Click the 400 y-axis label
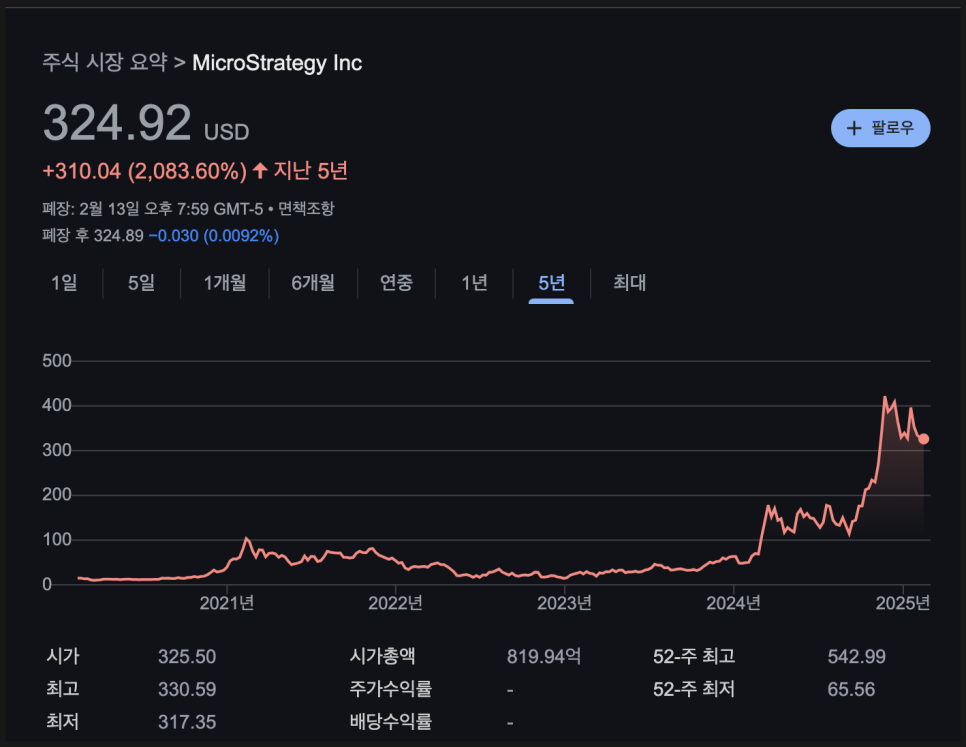This screenshot has width=966, height=747. (x=57, y=406)
